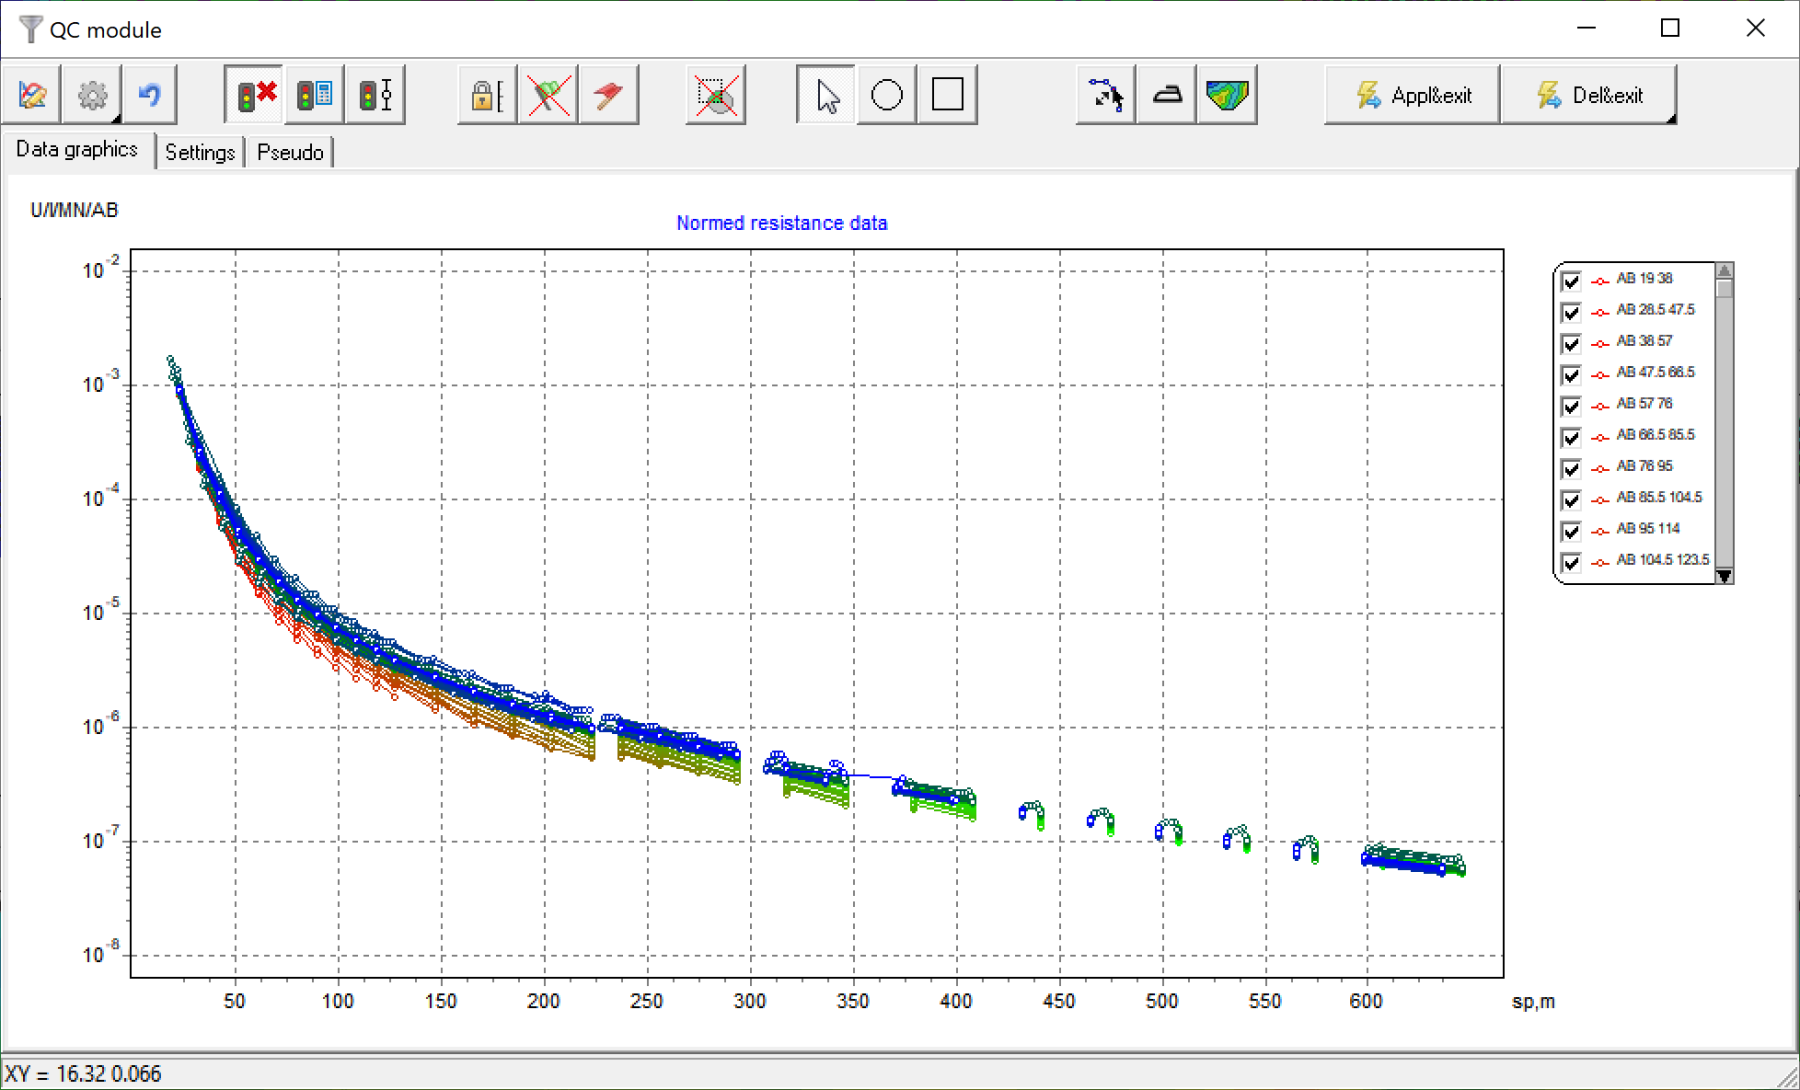Disable the AB 95 114 series checkbox
This screenshot has width=1800, height=1090.
click(1571, 530)
